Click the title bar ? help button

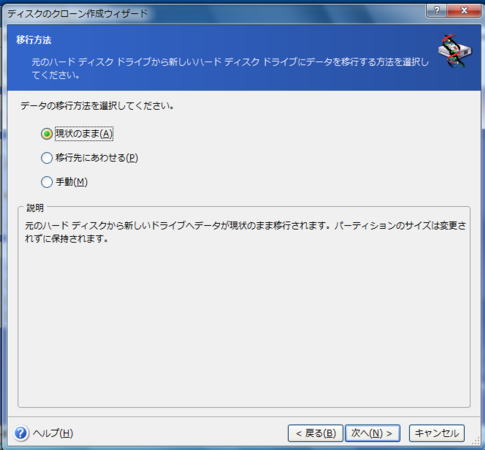(437, 11)
